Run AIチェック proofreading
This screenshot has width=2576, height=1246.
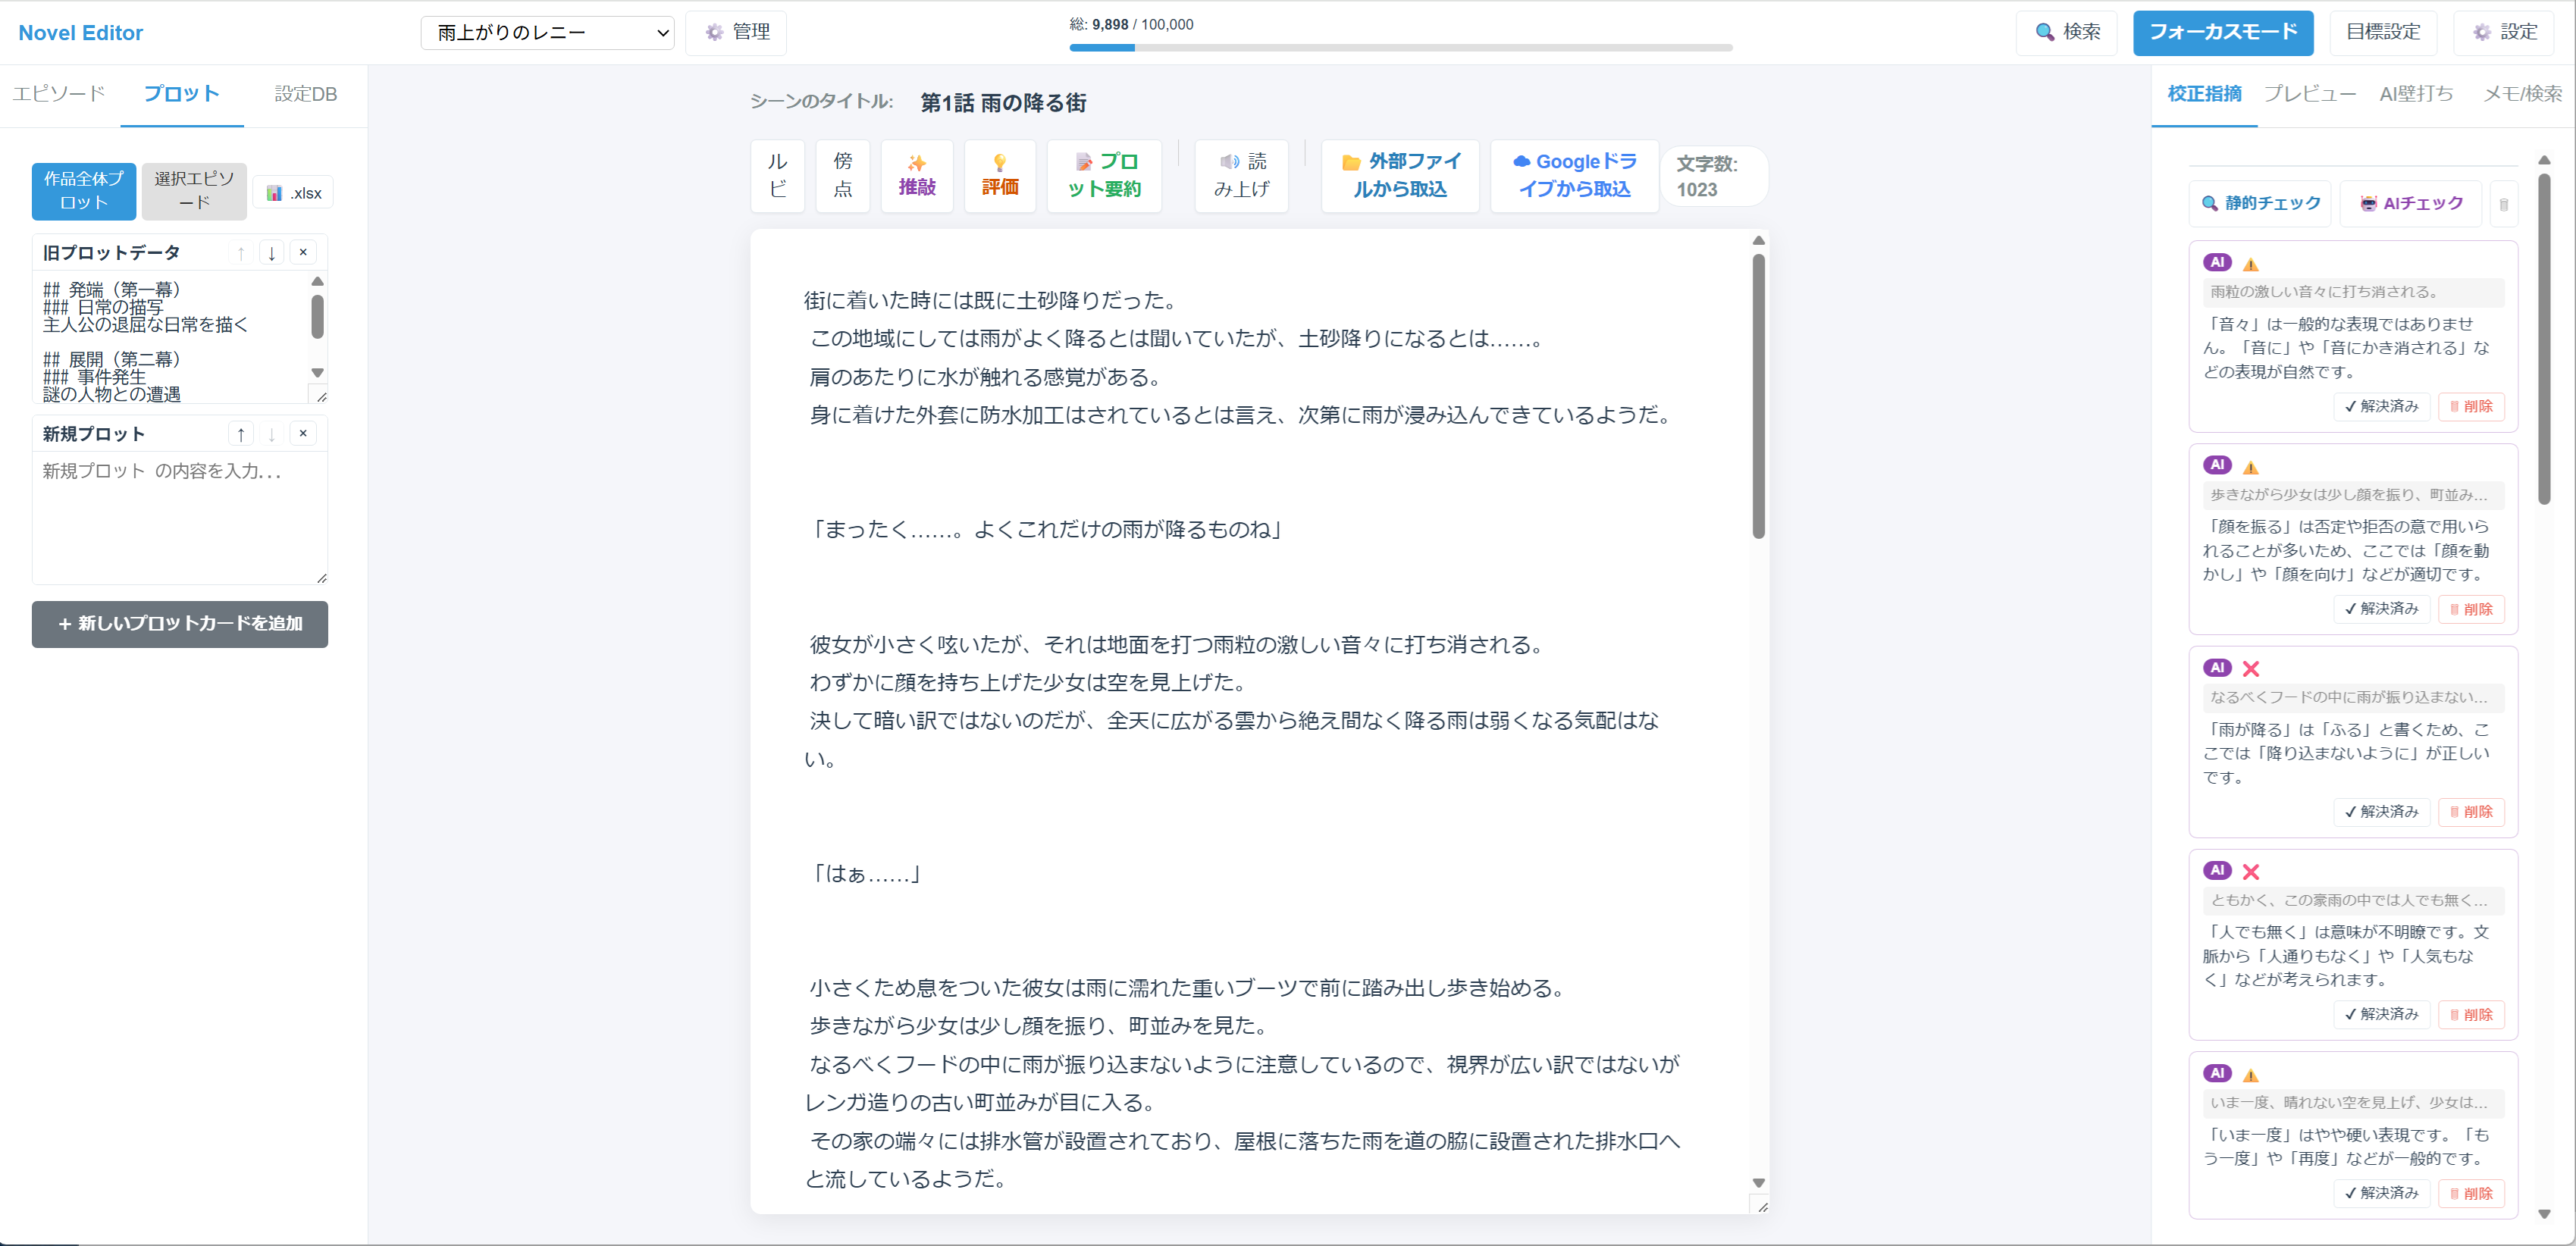pyautogui.click(x=2411, y=203)
